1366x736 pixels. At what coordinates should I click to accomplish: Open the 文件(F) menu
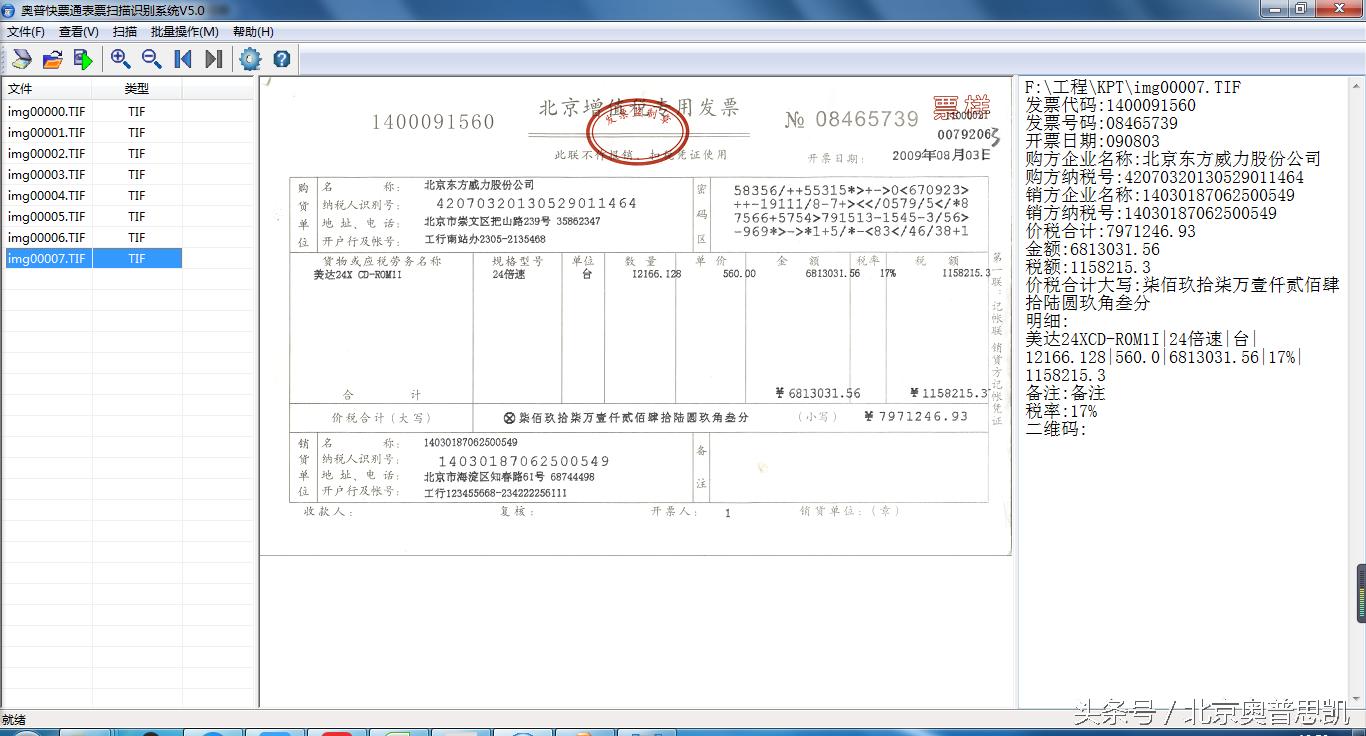tap(26, 31)
